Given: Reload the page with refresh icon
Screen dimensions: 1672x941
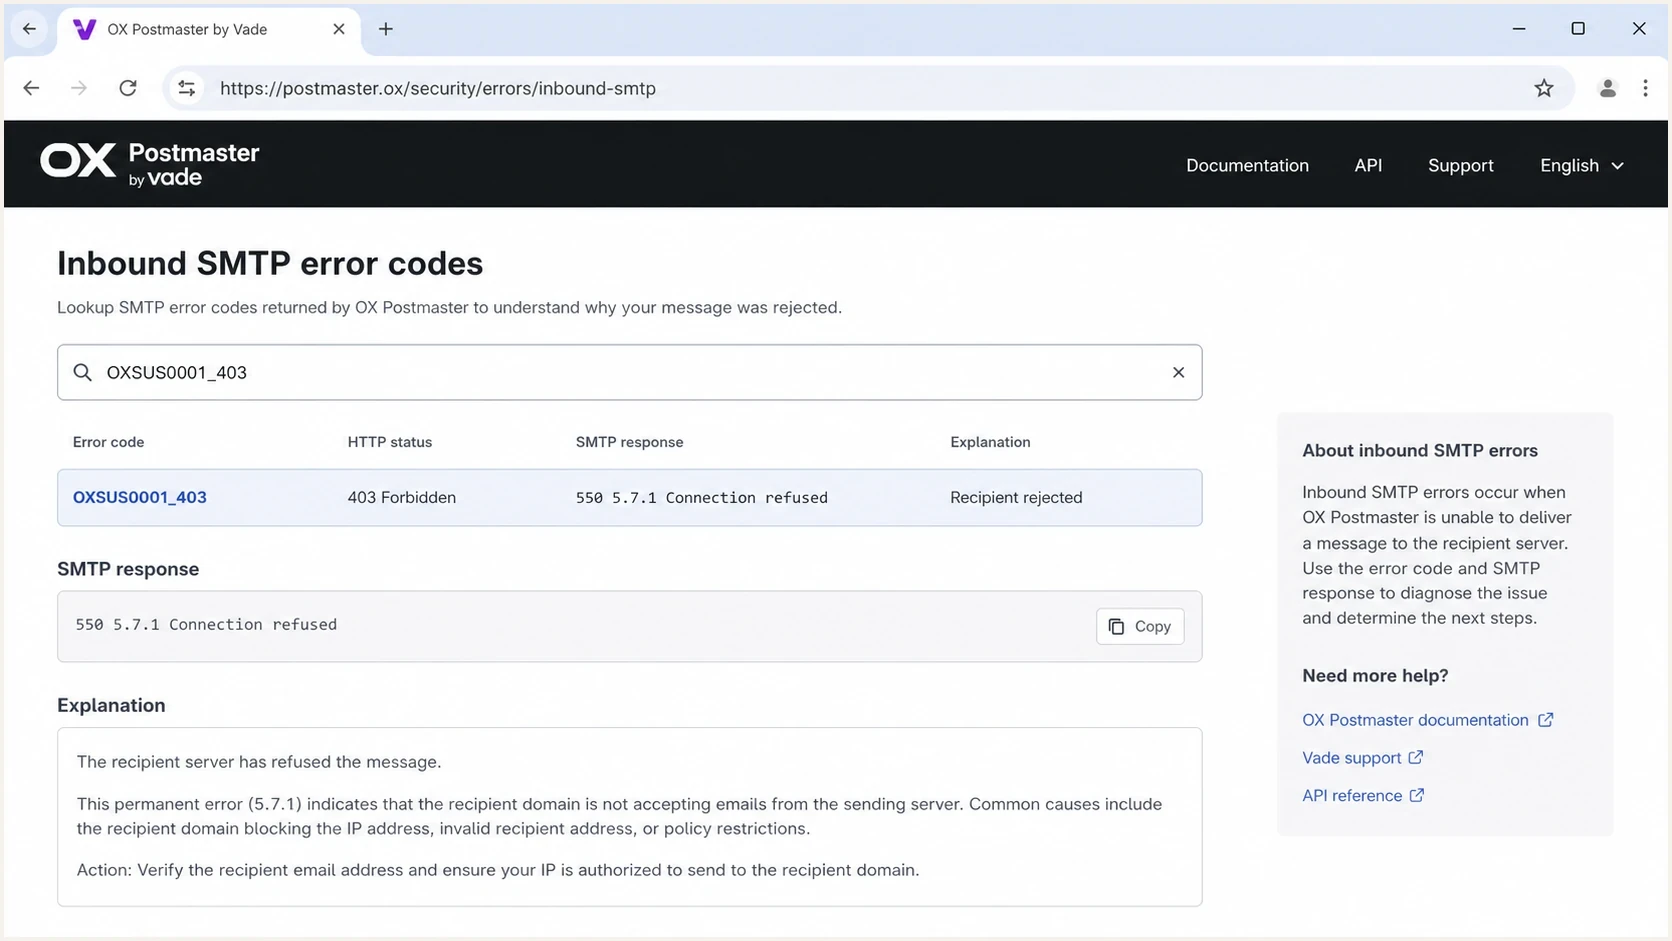Looking at the screenshot, I should click(128, 88).
